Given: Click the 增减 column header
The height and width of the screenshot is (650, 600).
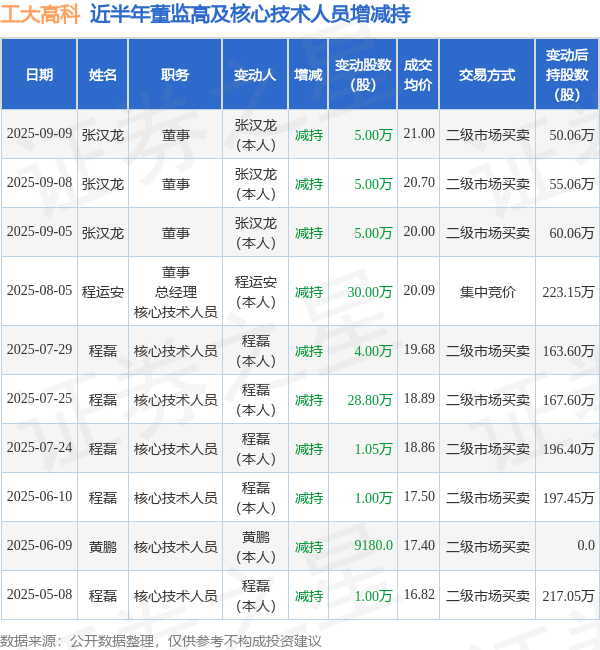Looking at the screenshot, I should (308, 75).
